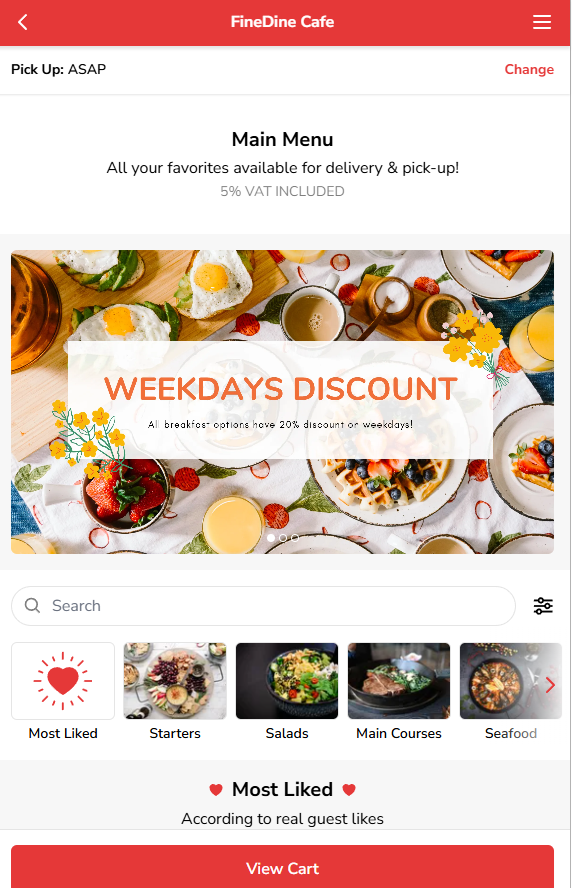Open the Weekdays Discount banner
This screenshot has height=888, width=572.
283,402
